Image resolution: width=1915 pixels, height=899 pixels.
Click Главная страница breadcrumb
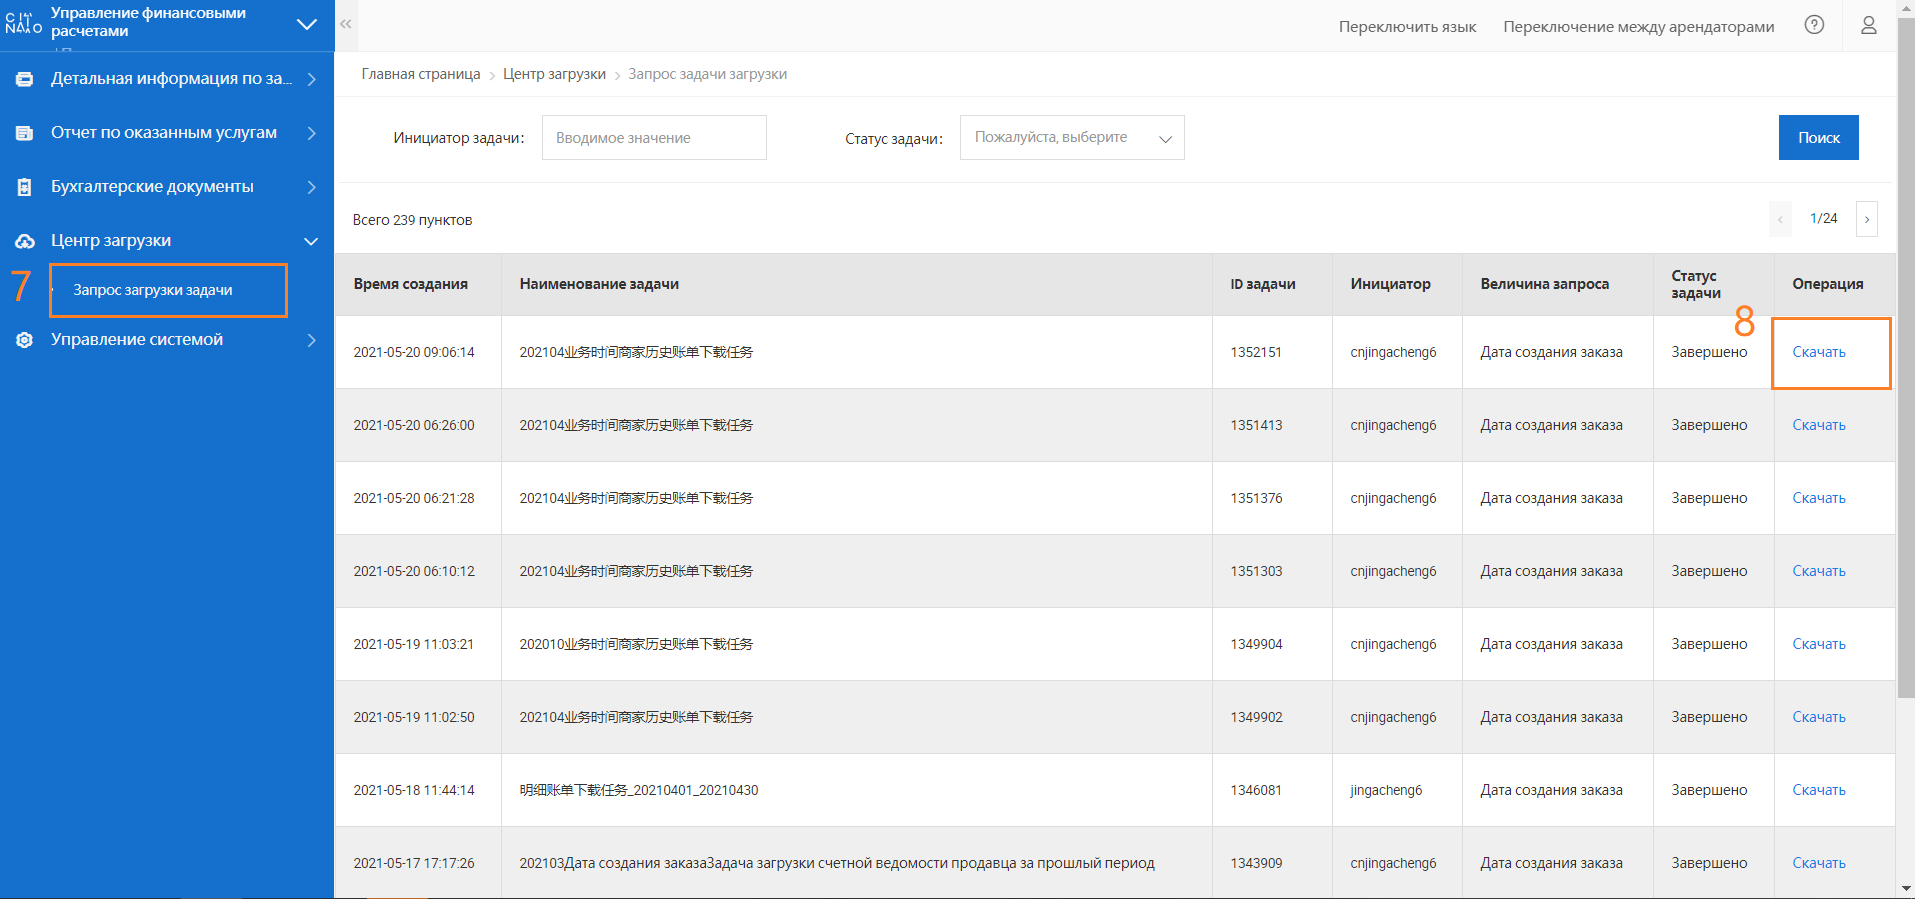point(421,74)
